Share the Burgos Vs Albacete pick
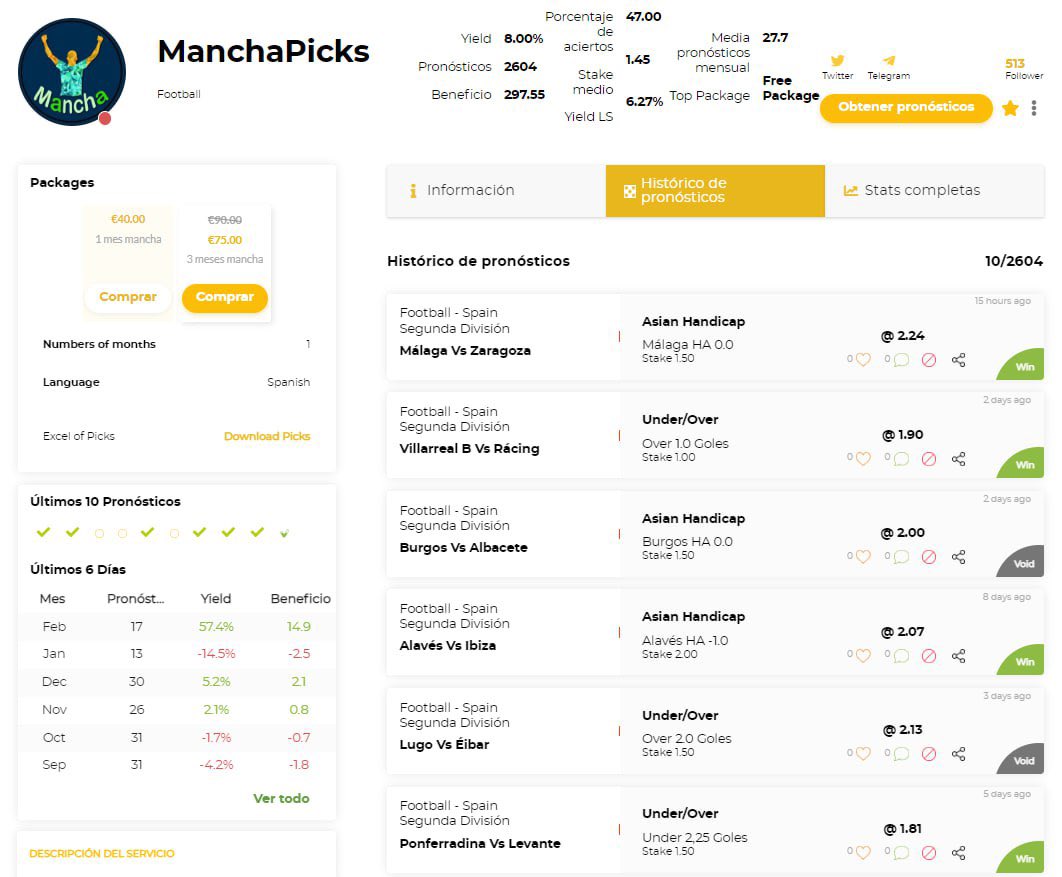 point(958,557)
